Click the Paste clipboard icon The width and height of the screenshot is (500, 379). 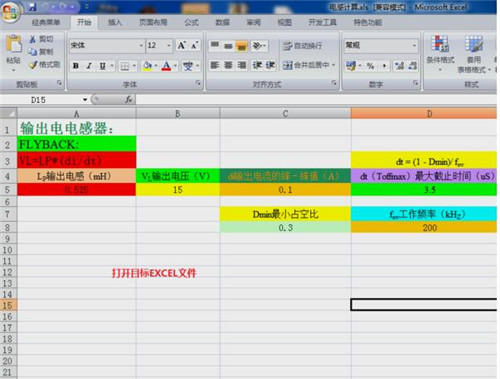coord(14,44)
